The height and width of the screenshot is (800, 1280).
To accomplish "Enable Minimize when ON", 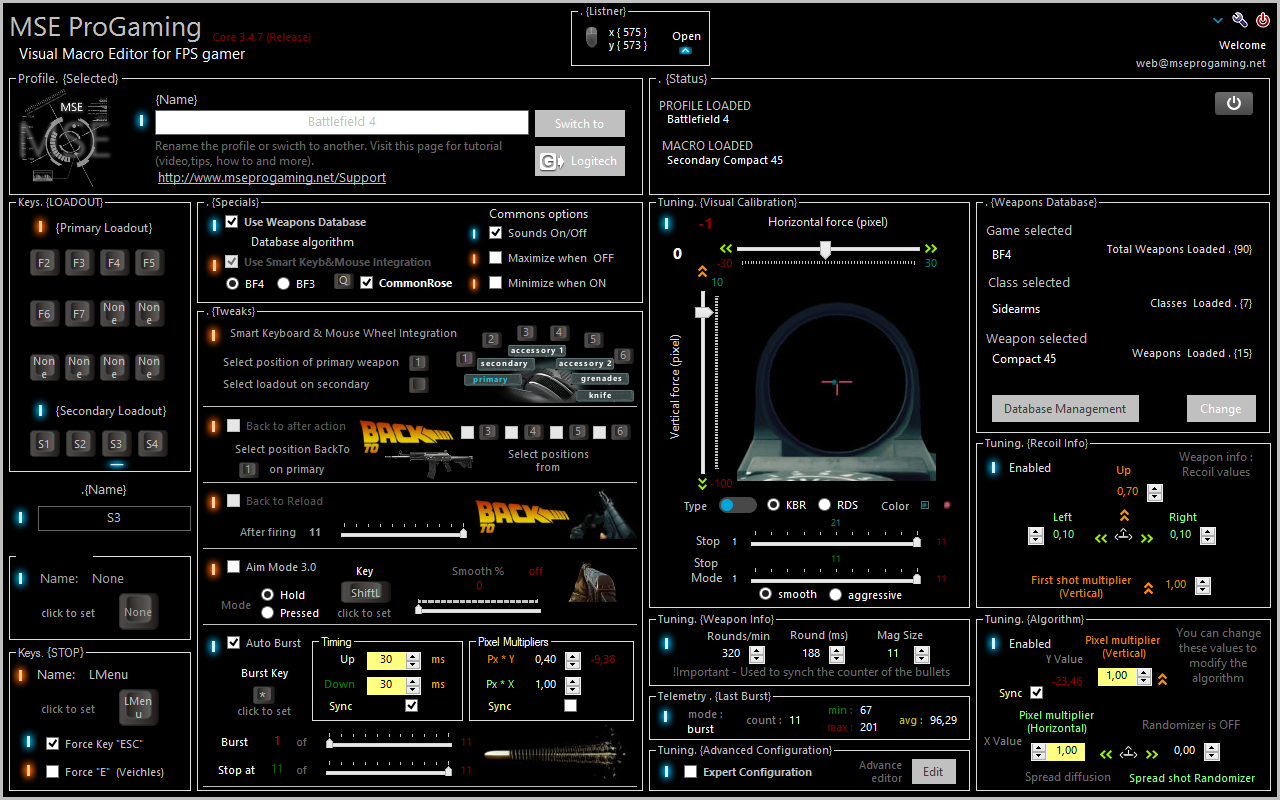I will pyautogui.click(x=496, y=283).
